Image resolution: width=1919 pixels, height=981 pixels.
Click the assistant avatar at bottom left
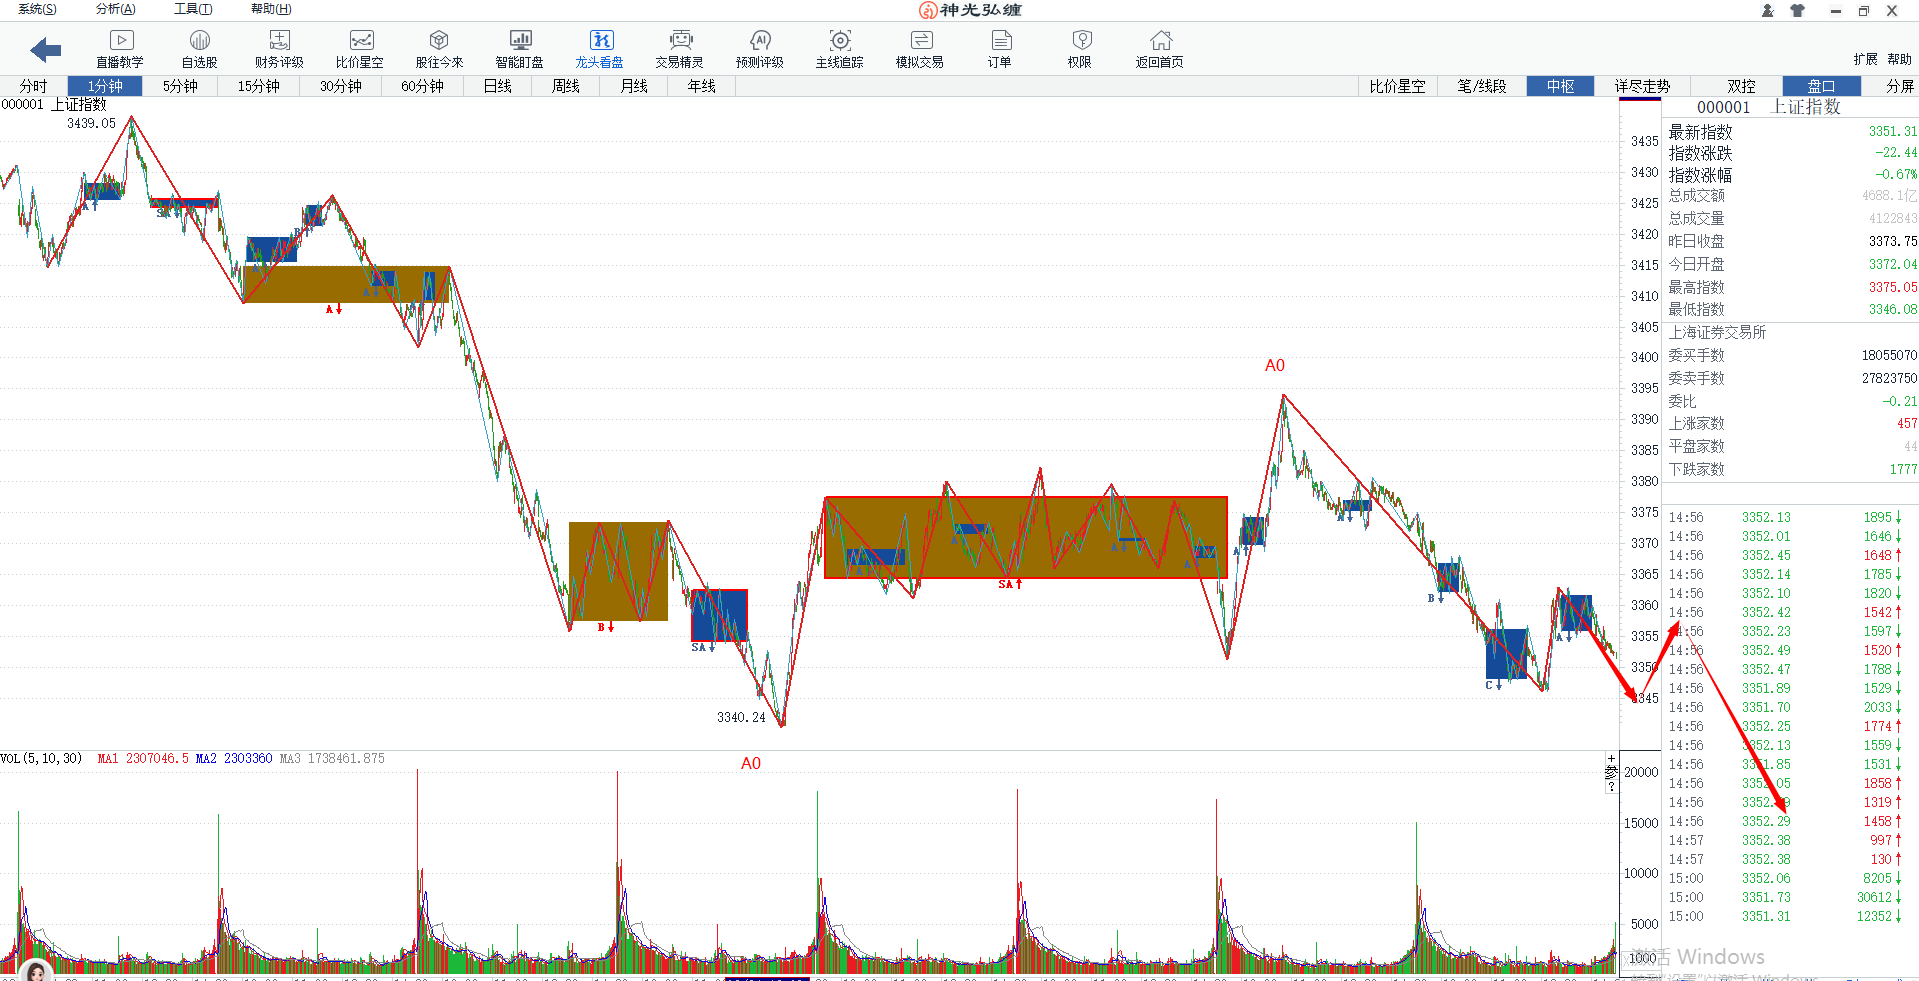pyautogui.click(x=36, y=970)
